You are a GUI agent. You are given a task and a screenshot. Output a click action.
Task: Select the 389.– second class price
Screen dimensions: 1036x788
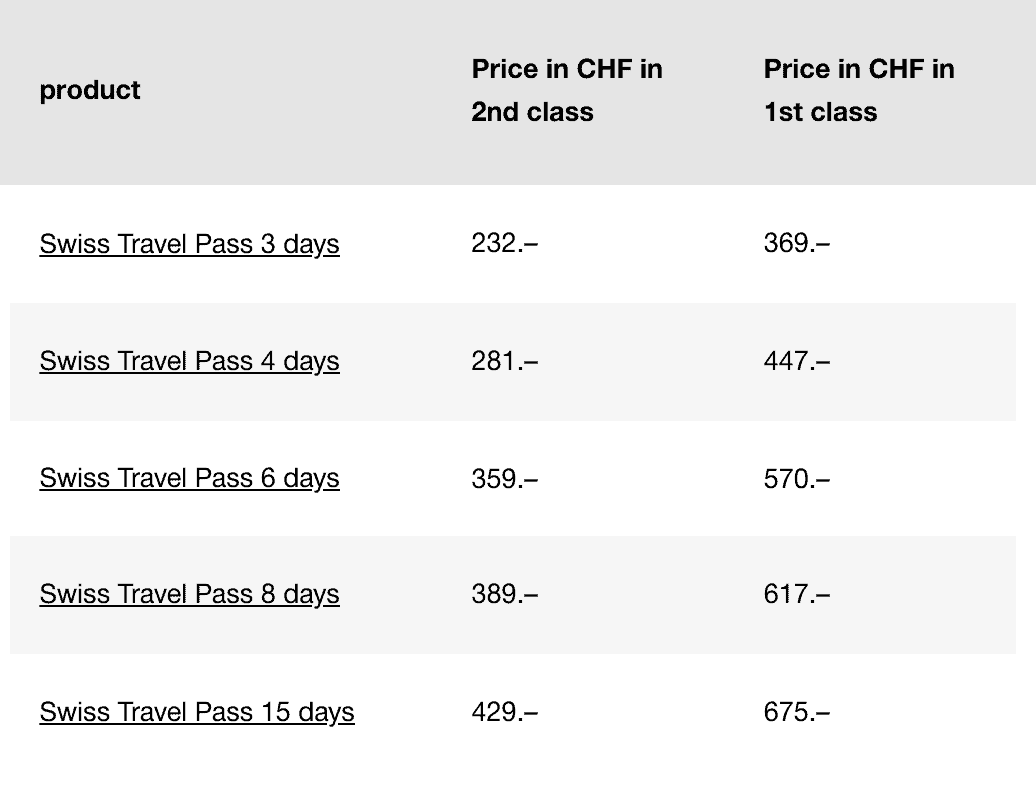point(505,594)
